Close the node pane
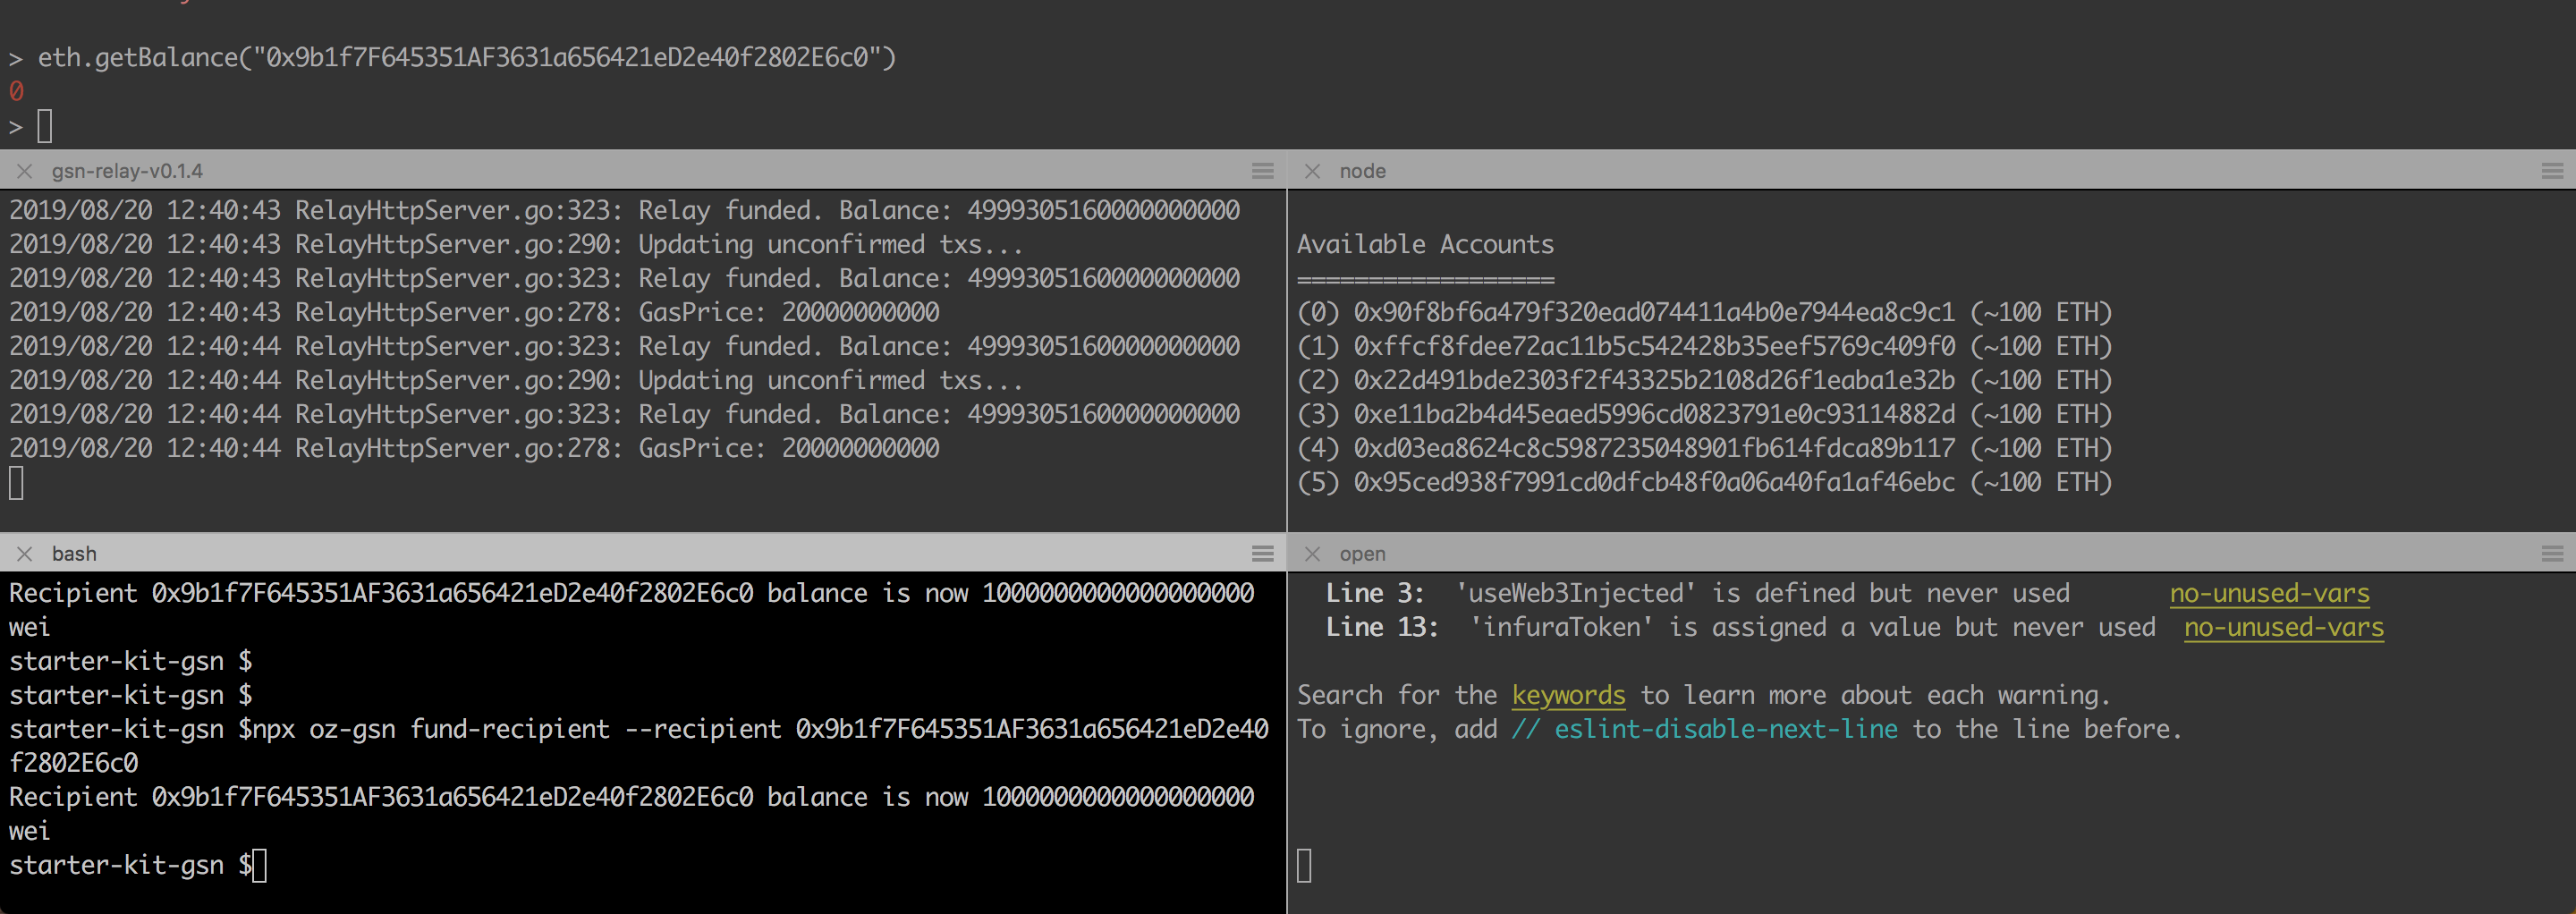 coord(1311,171)
